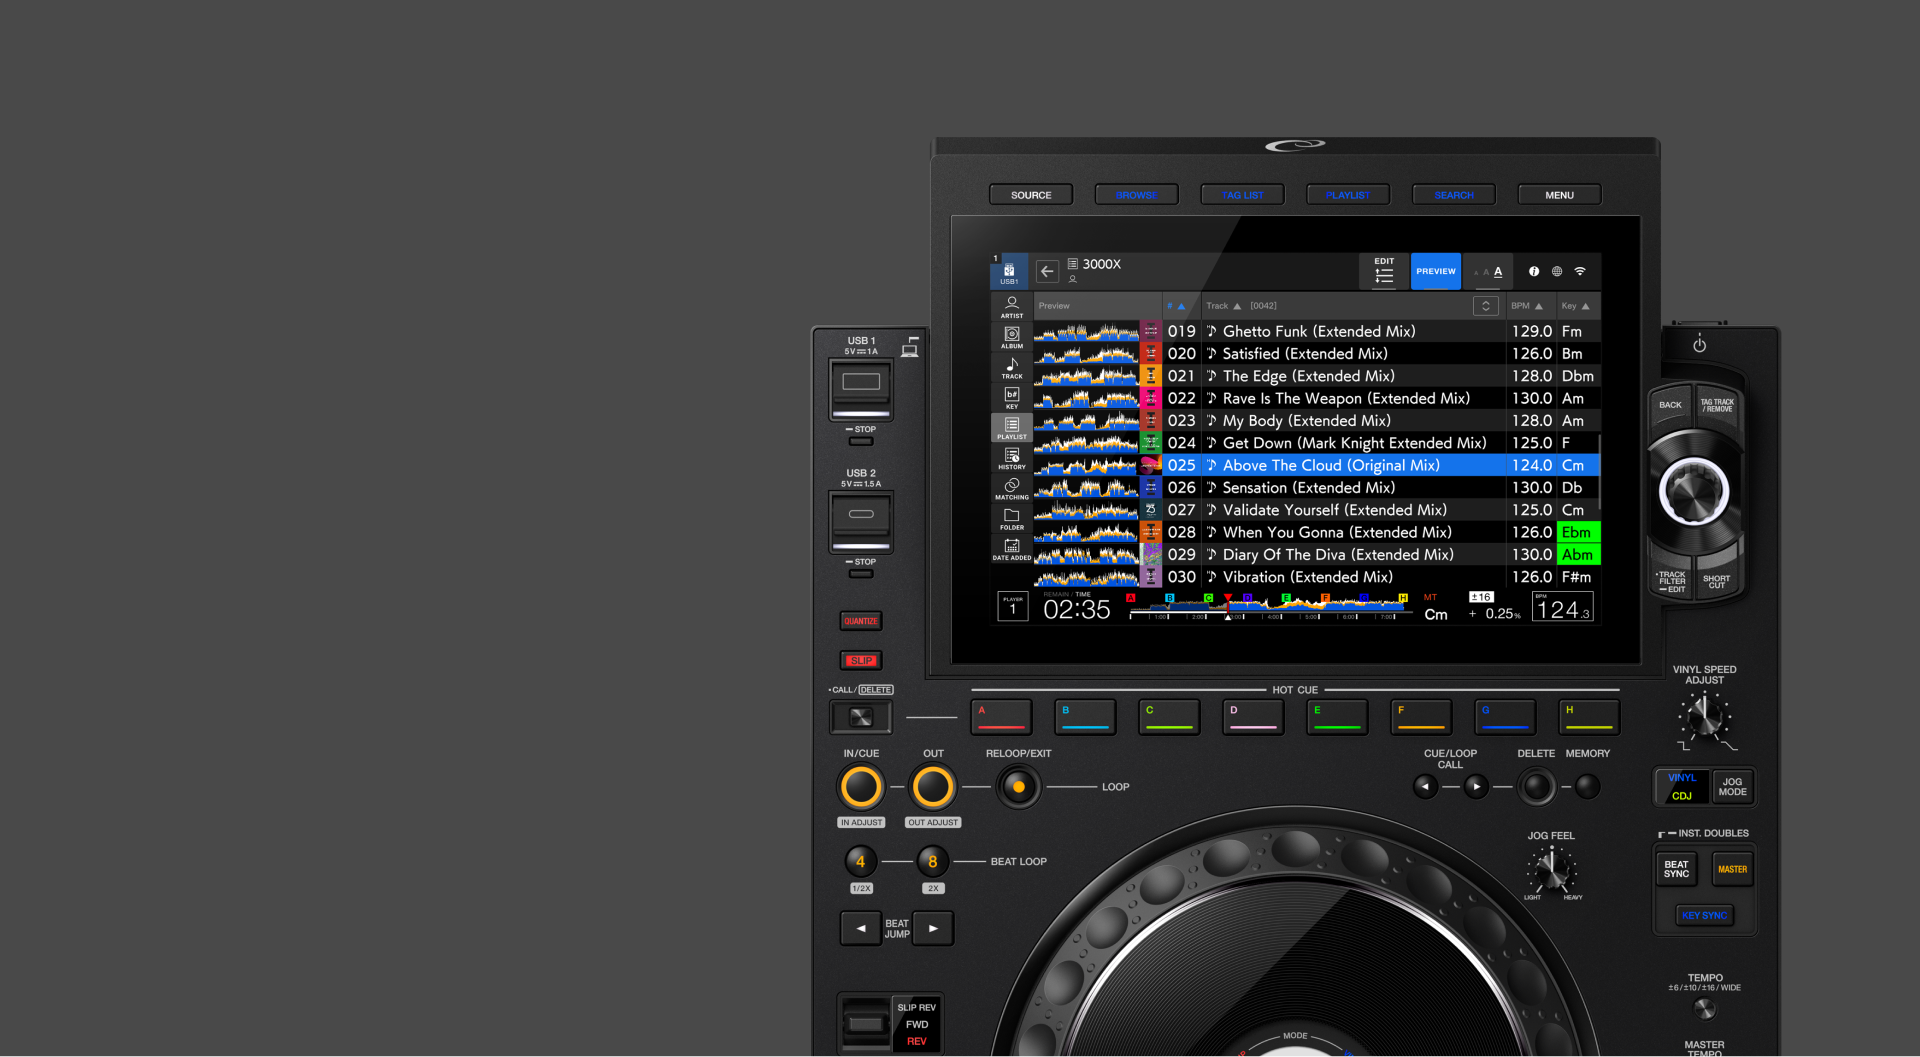Open the BROWSE screen
The width and height of the screenshot is (1920, 1057).
[x=1136, y=195]
